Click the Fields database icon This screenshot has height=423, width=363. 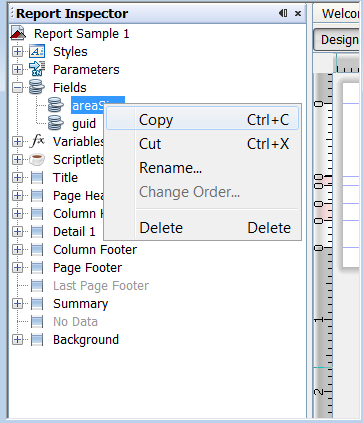click(37, 87)
